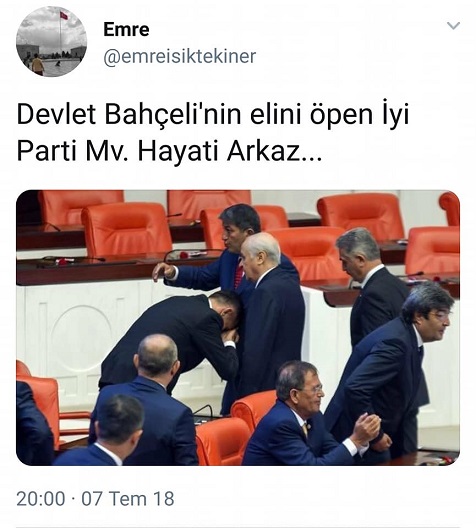Screen dimensions: 476x528
Task: Click the bald head seen from behind
Action: click(158, 354)
